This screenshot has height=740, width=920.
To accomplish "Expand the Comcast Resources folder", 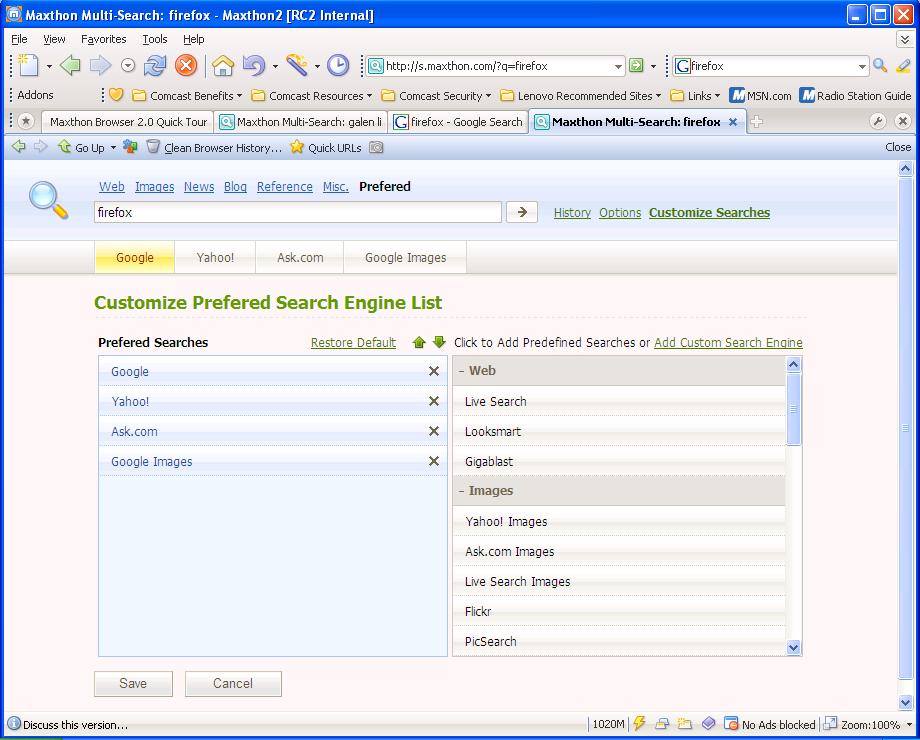I will coord(312,95).
